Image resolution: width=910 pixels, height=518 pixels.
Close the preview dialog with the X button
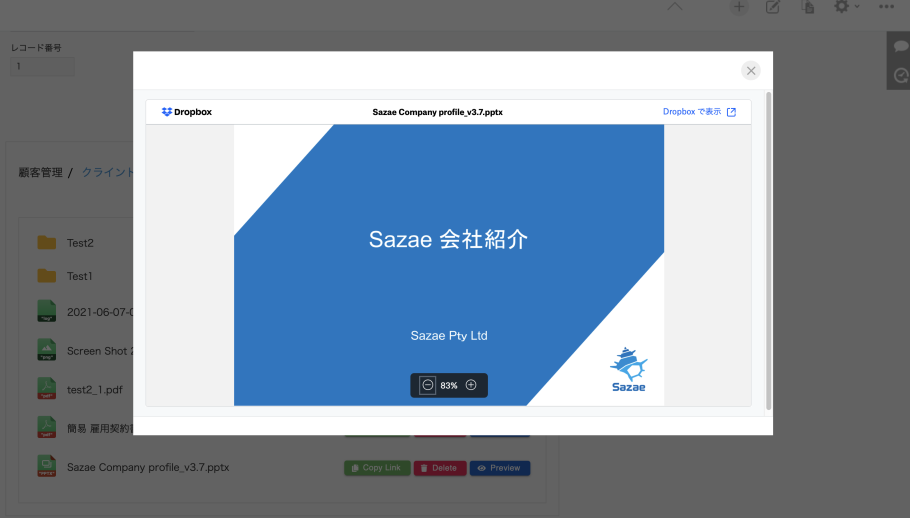[x=750, y=71]
